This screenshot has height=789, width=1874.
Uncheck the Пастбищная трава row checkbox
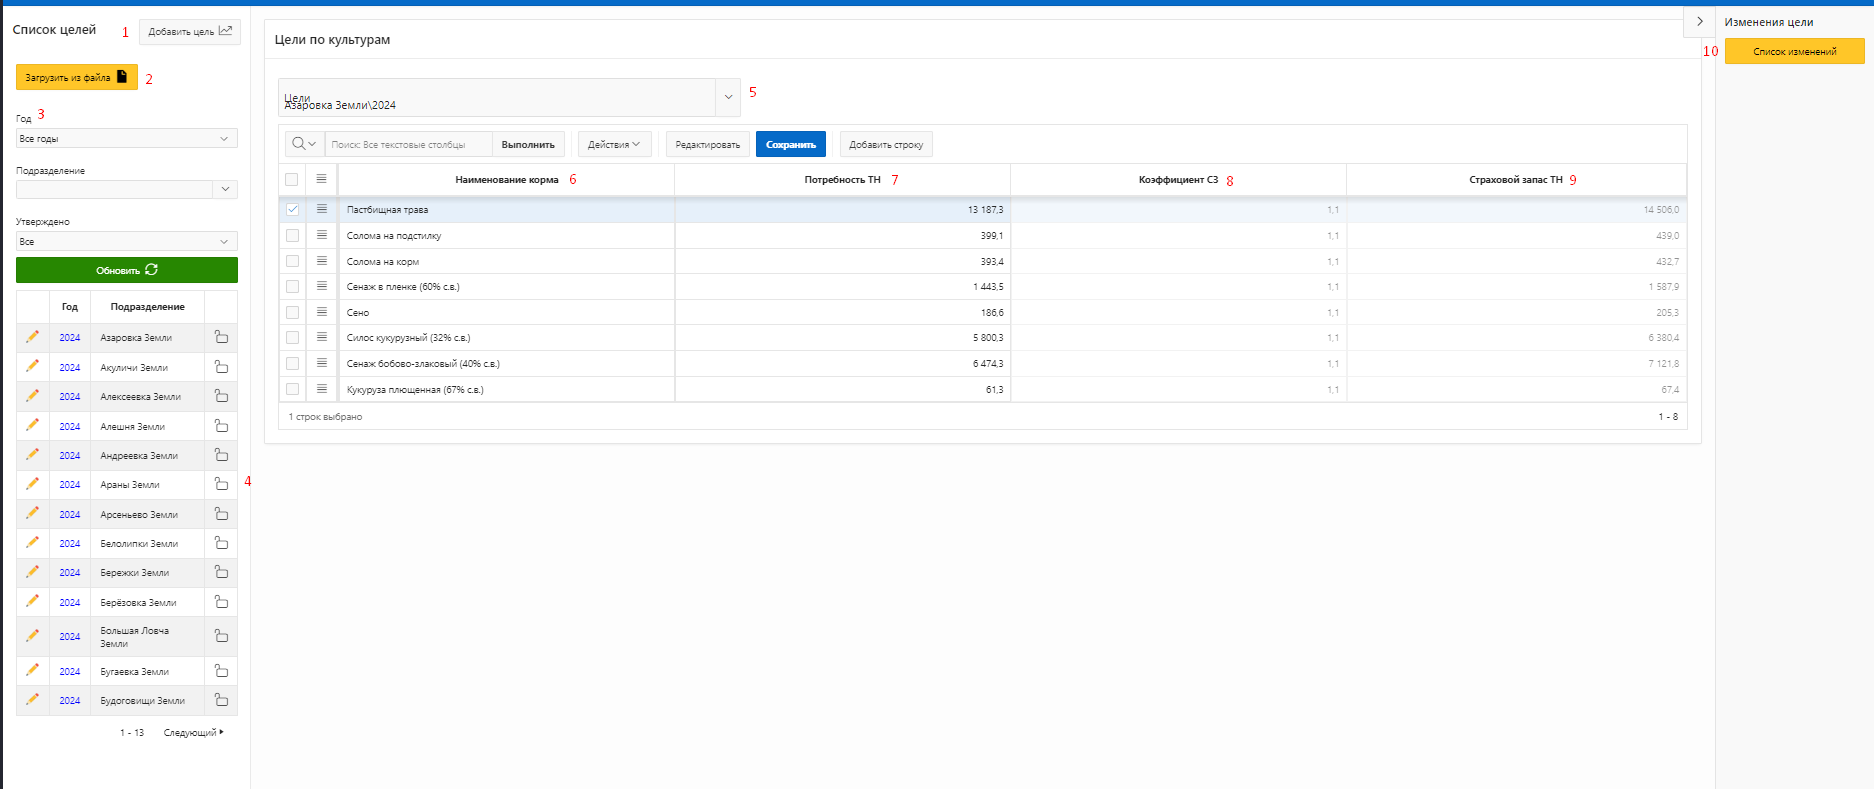(x=292, y=209)
